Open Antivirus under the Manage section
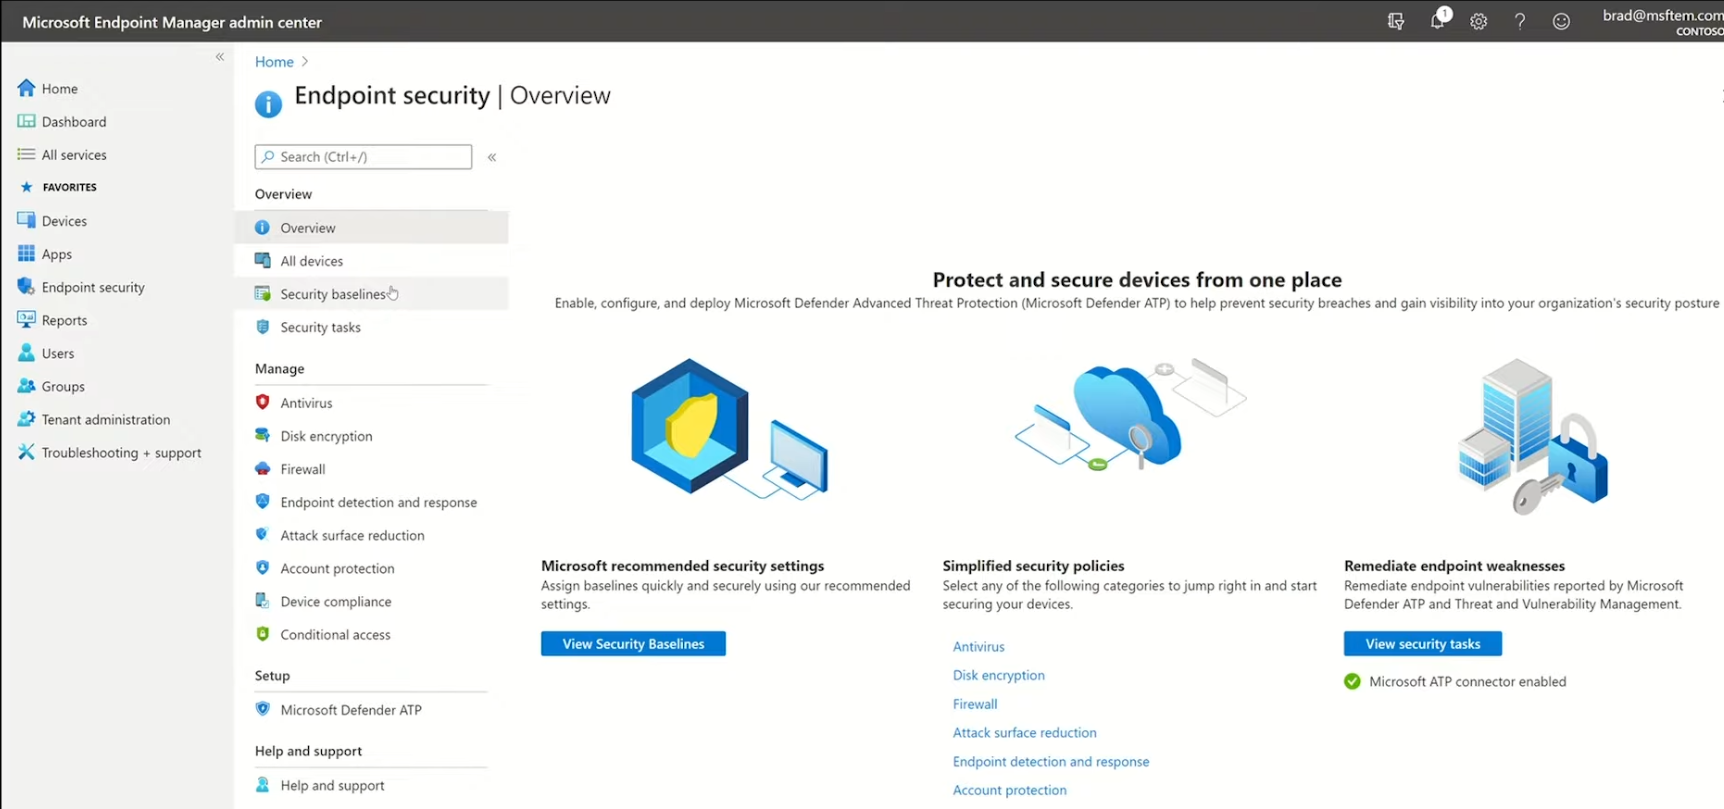Screen dimensions: 1724x809 (306, 403)
